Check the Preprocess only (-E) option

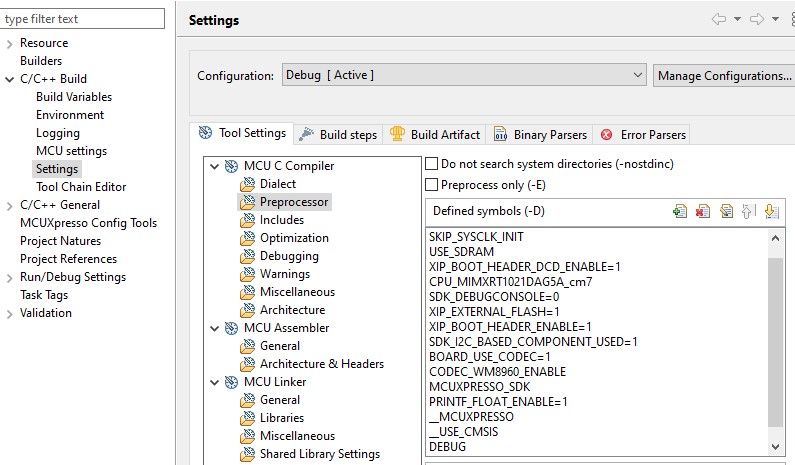pos(432,185)
